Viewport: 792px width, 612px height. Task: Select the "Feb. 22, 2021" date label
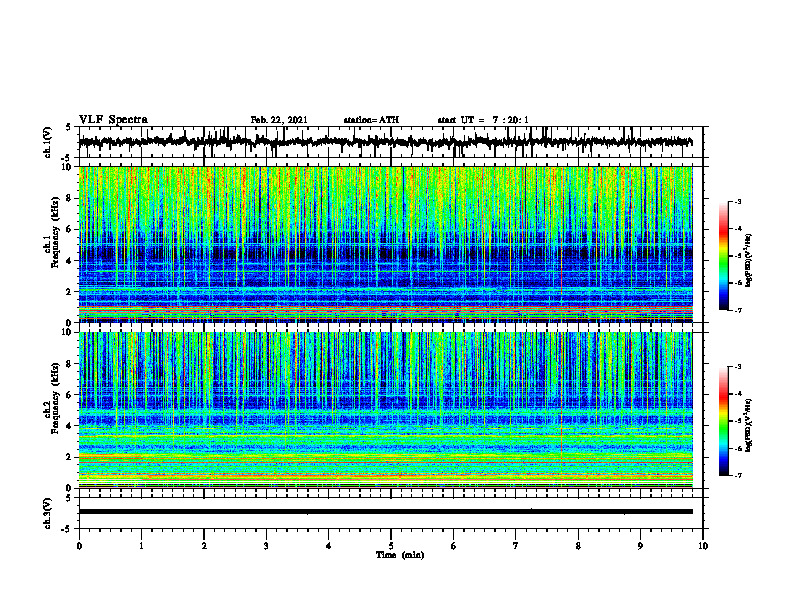click(279, 120)
